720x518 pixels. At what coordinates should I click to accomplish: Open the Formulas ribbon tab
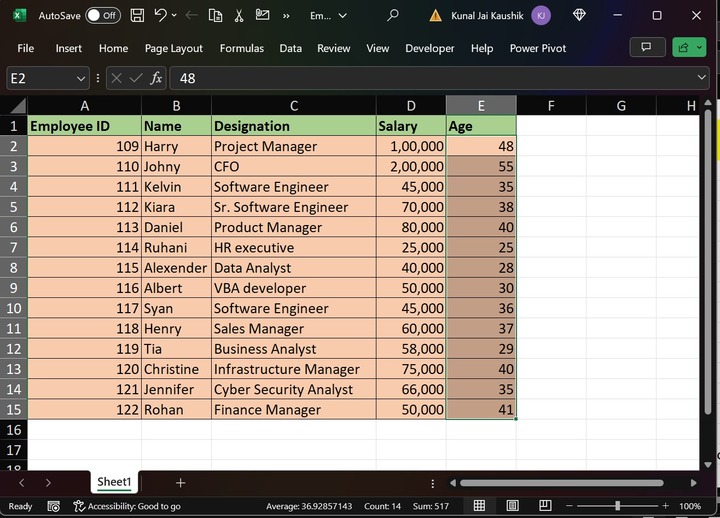[242, 48]
